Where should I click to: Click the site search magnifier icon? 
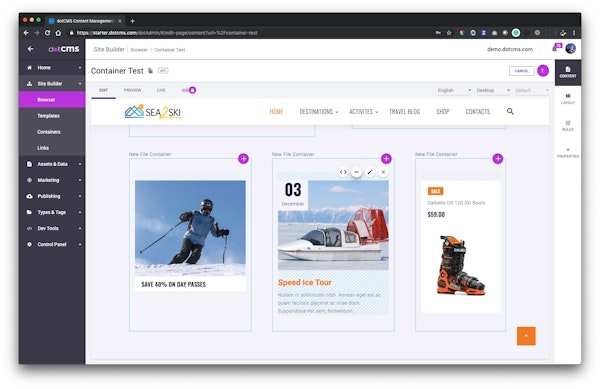tap(510, 111)
